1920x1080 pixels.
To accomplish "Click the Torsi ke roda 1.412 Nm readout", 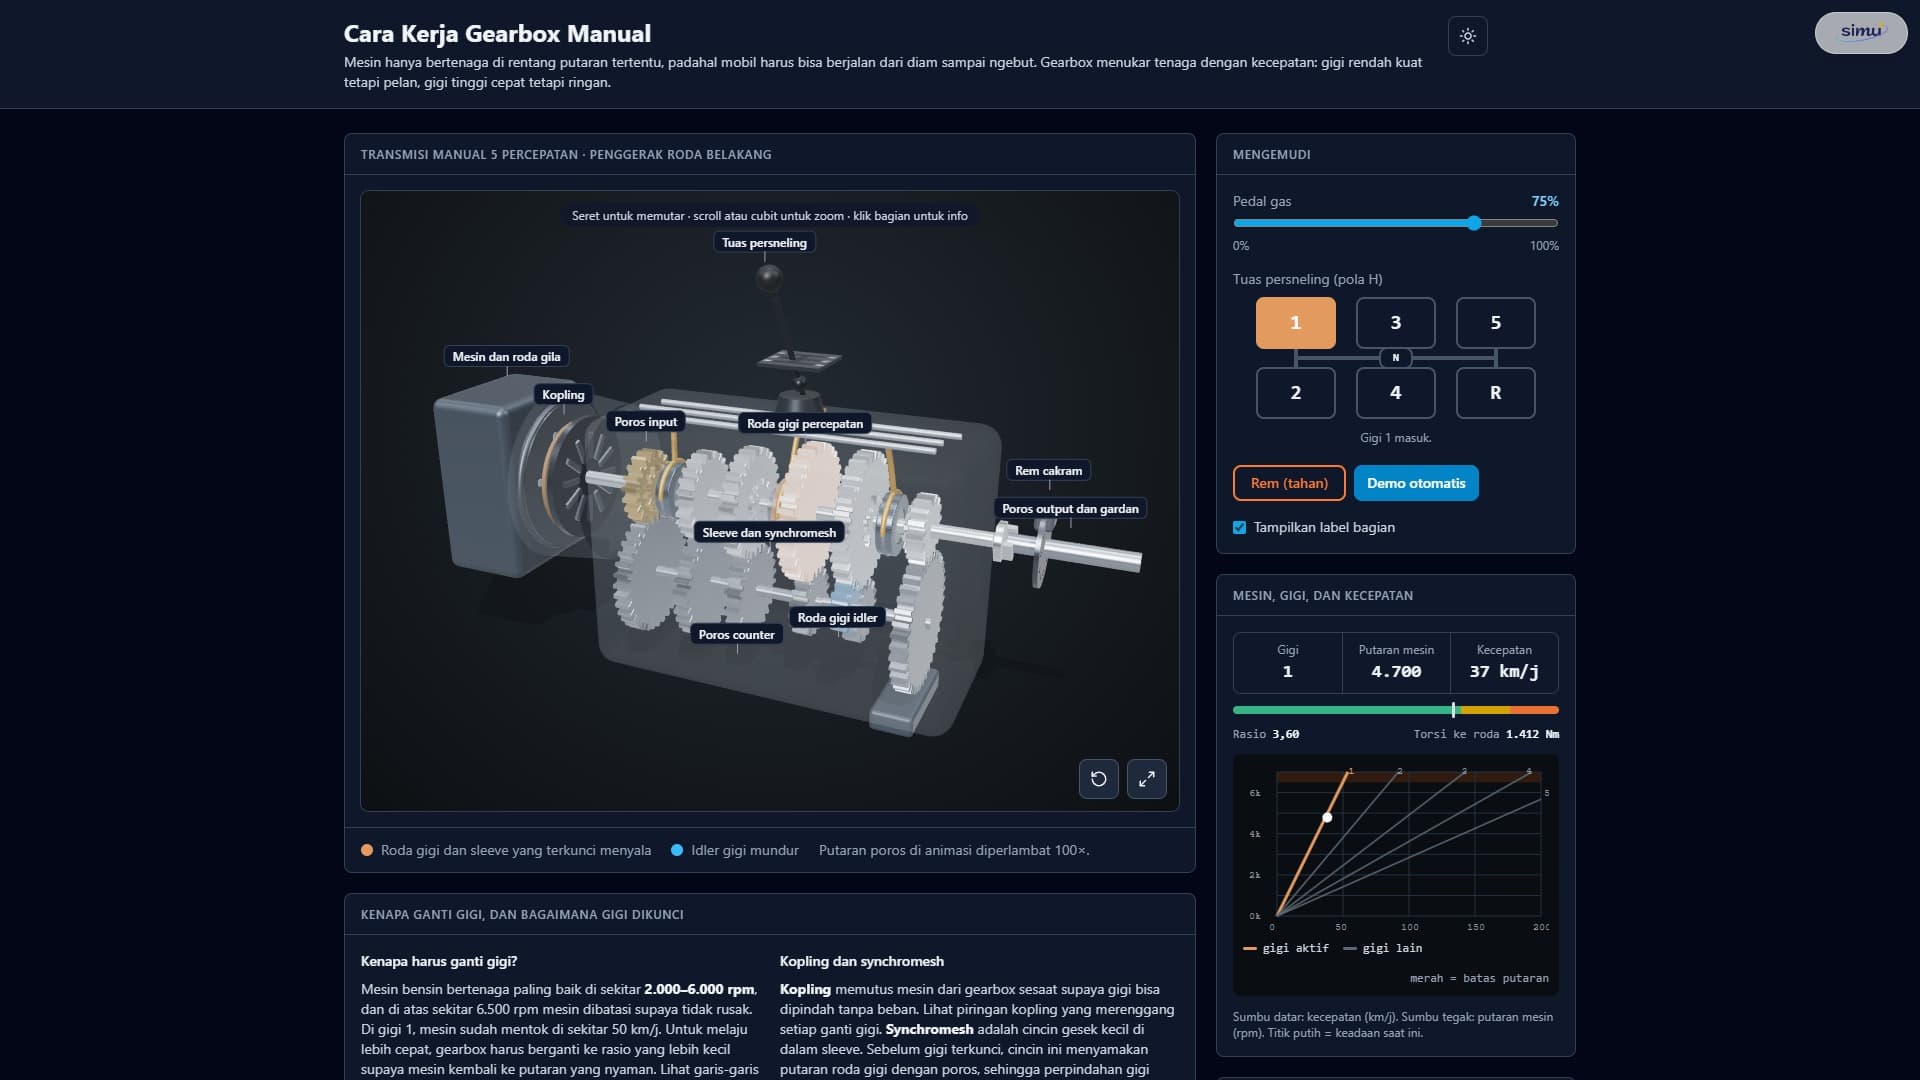I will [x=1486, y=734].
